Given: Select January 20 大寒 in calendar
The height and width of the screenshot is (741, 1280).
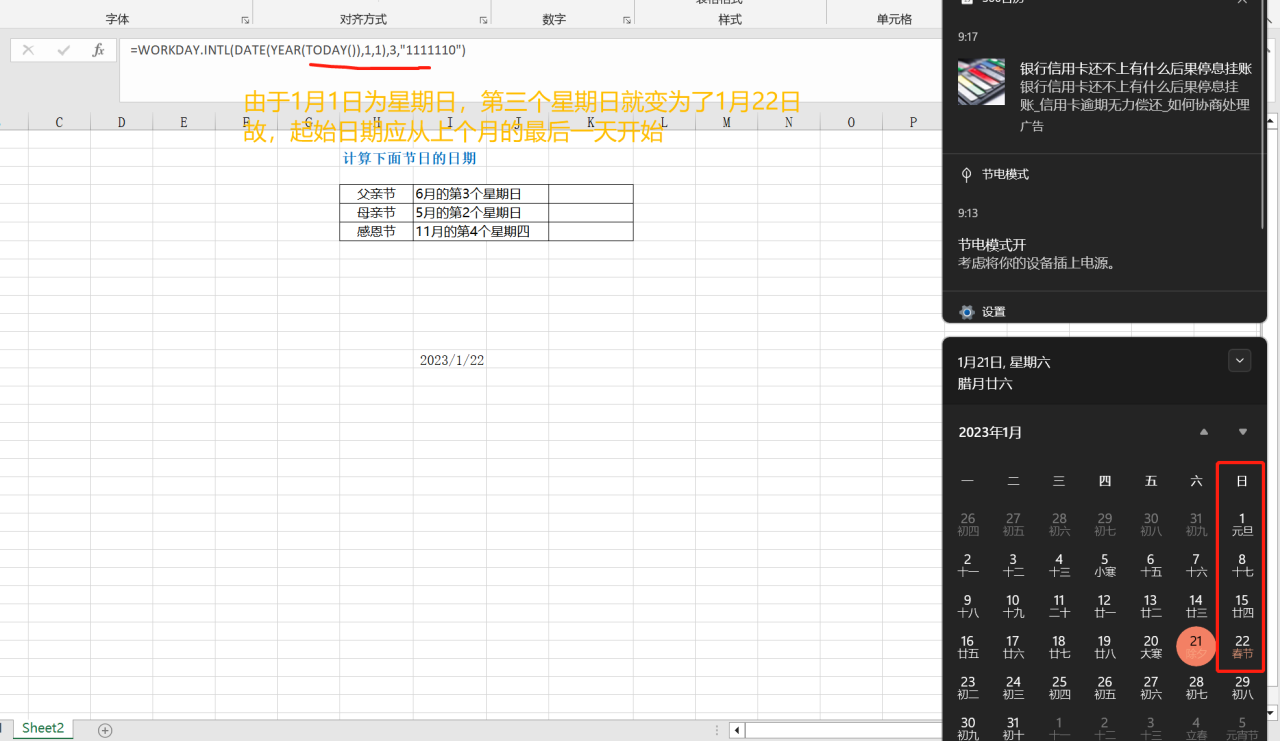Looking at the screenshot, I should 1151,647.
